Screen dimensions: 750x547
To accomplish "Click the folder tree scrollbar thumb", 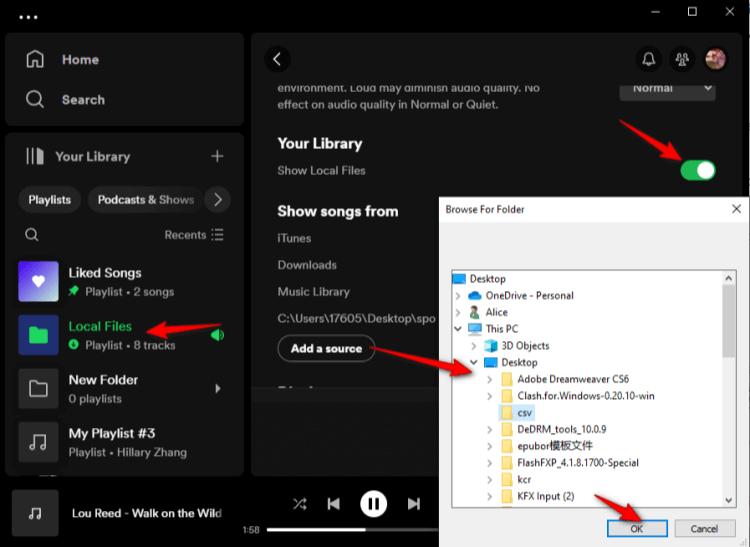I will click(x=728, y=321).
